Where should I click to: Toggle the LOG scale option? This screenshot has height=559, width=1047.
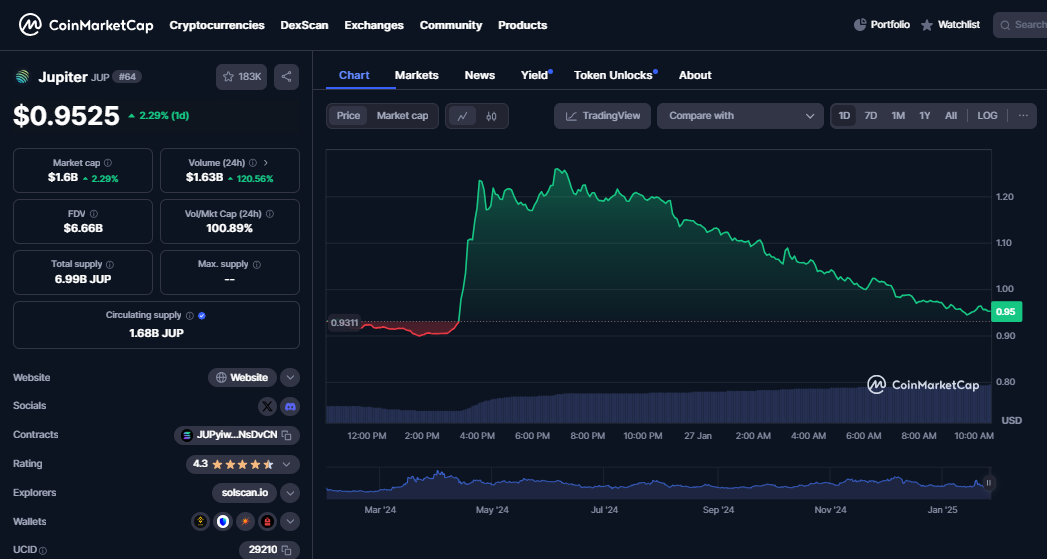pyautogui.click(x=987, y=116)
